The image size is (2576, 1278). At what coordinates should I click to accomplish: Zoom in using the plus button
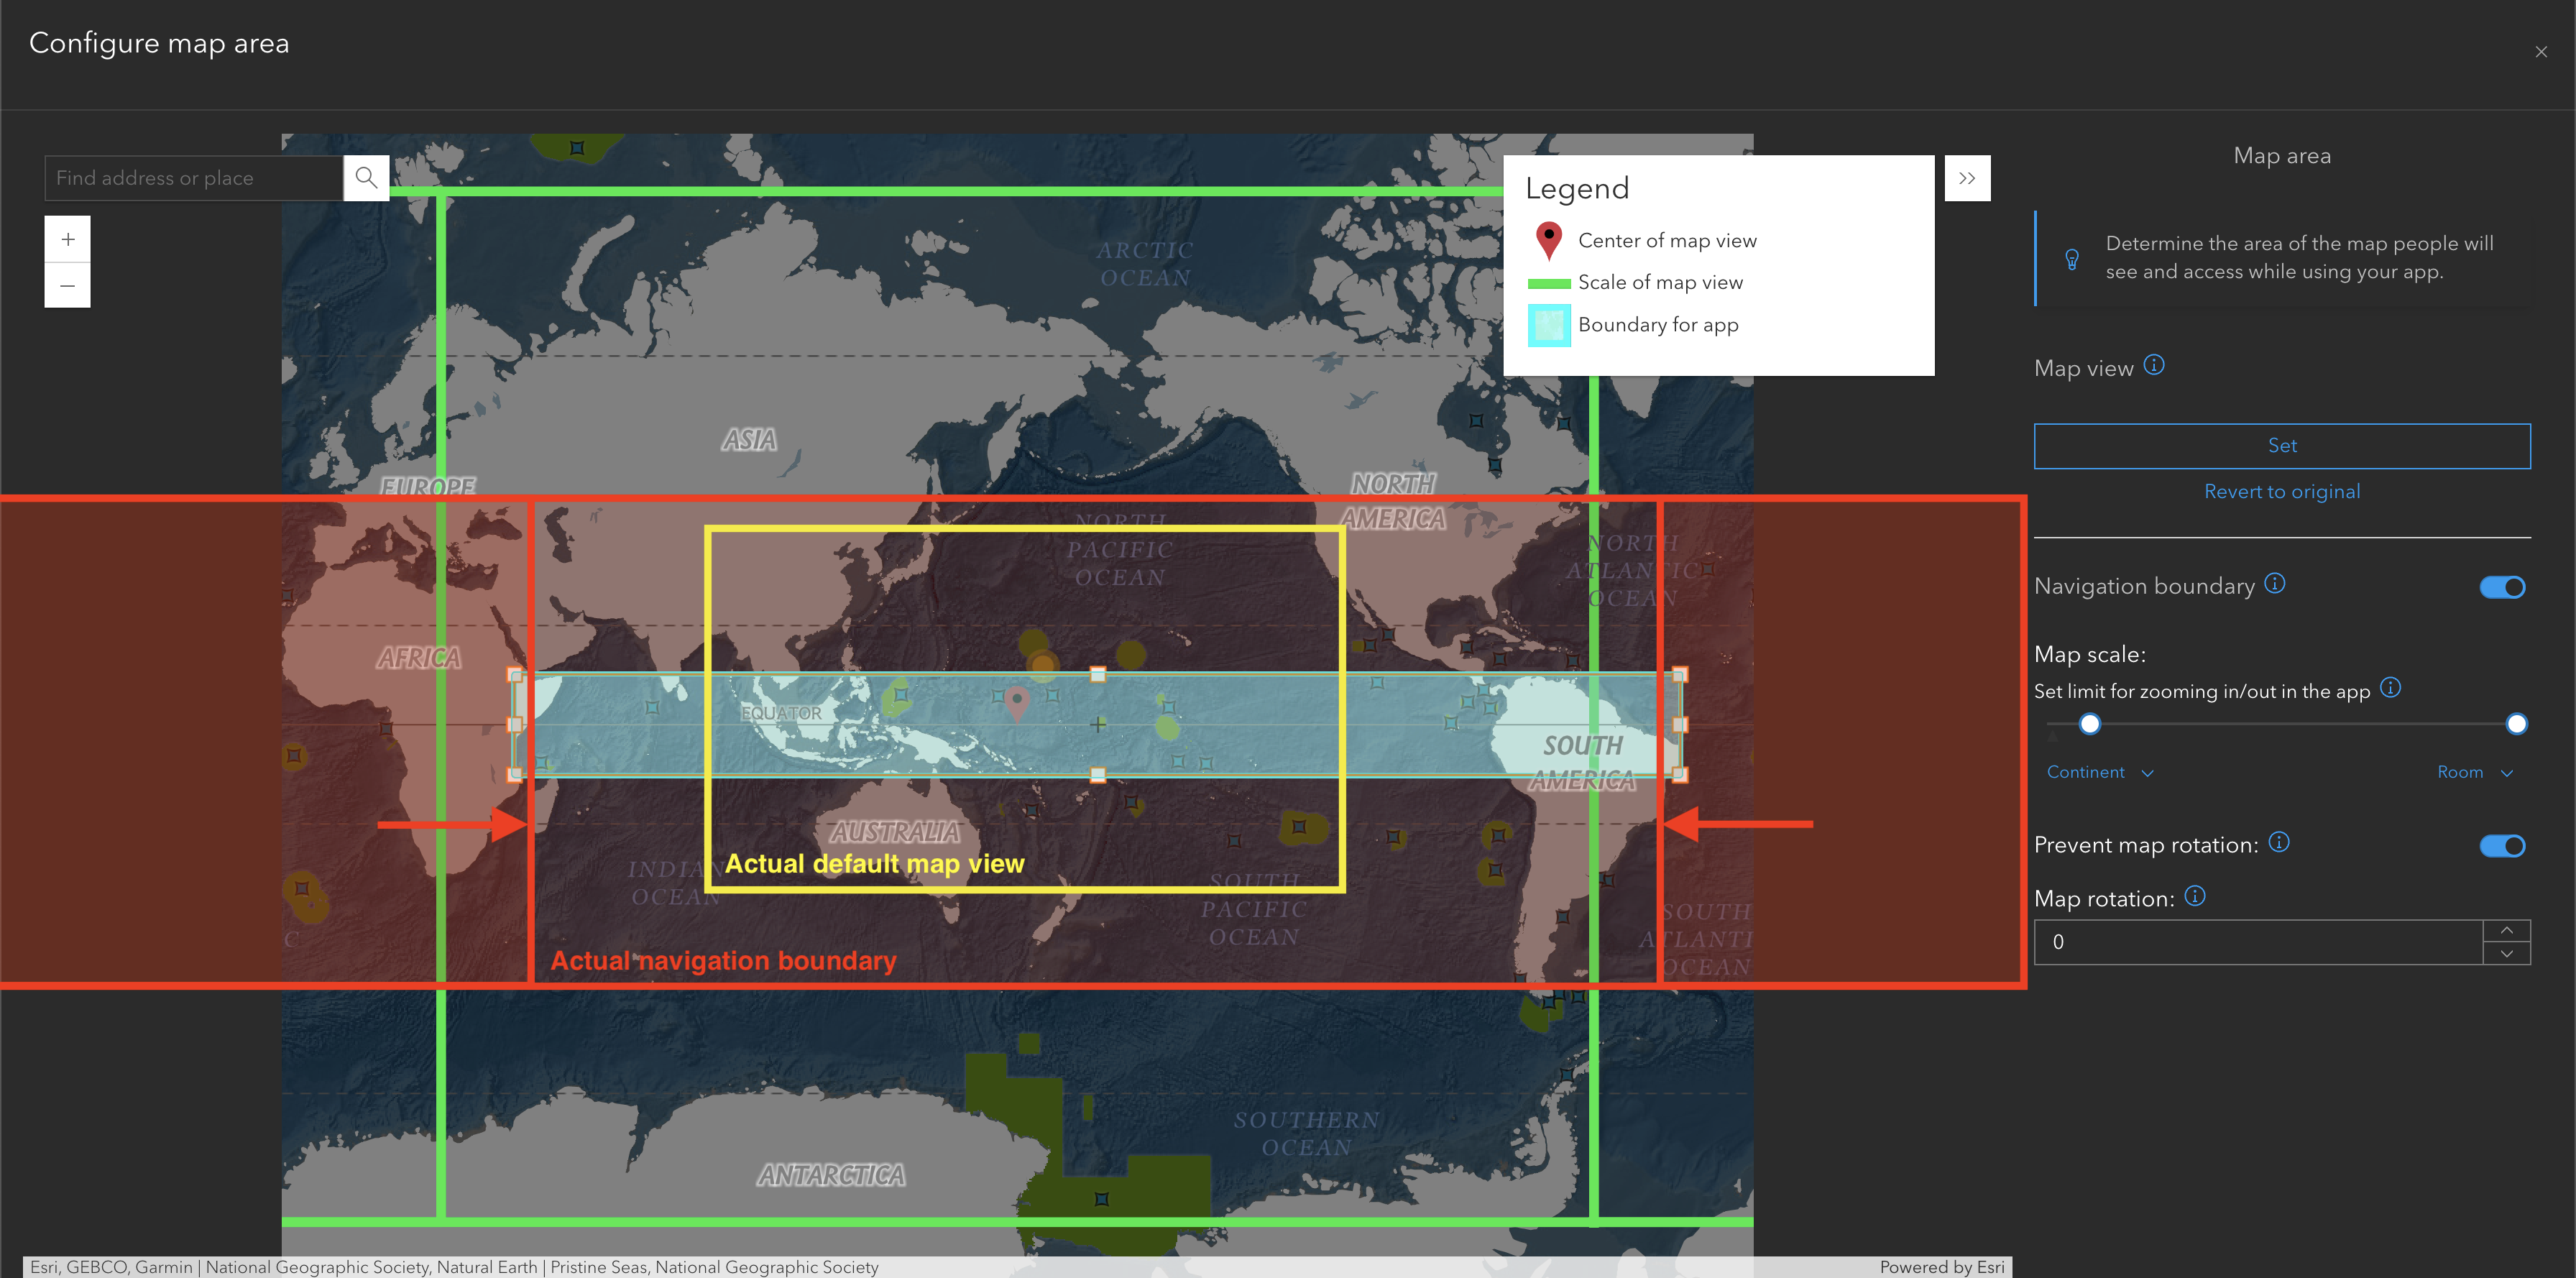click(67, 239)
